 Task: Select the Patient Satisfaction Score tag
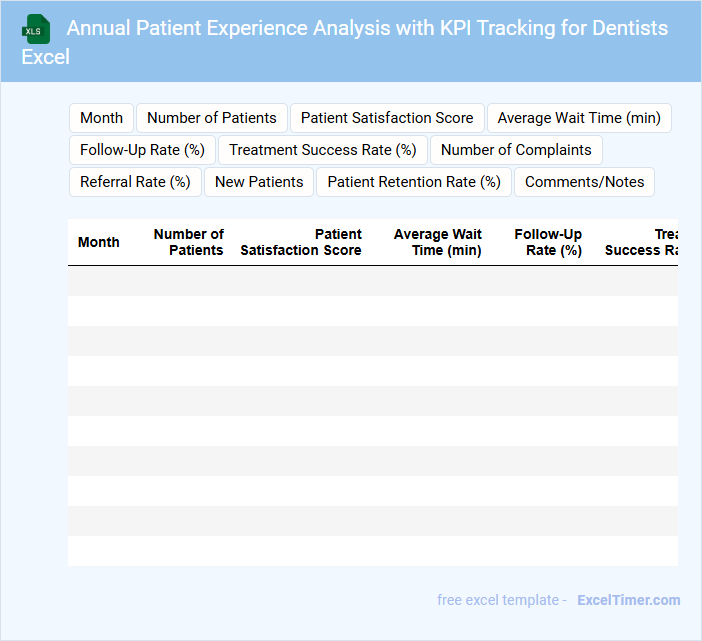click(x=387, y=118)
